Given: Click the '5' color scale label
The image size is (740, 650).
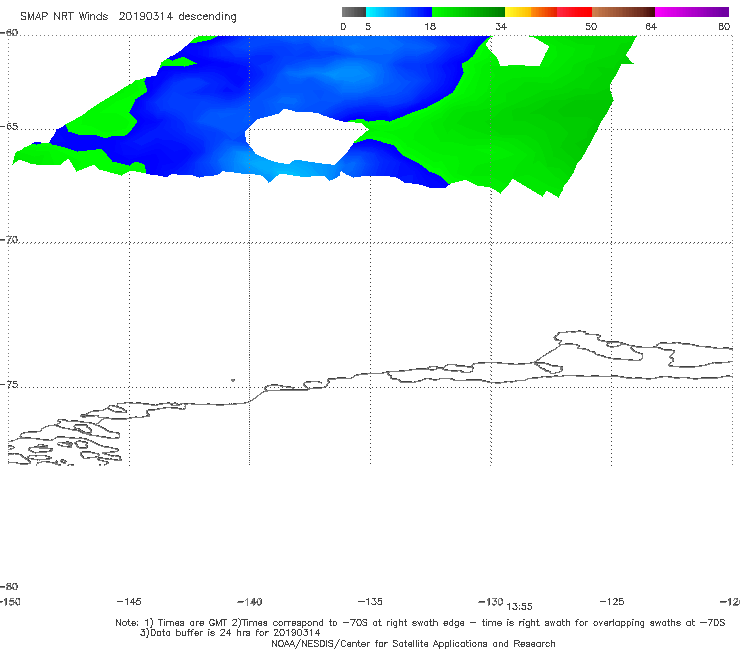Looking at the screenshot, I should coord(368,27).
